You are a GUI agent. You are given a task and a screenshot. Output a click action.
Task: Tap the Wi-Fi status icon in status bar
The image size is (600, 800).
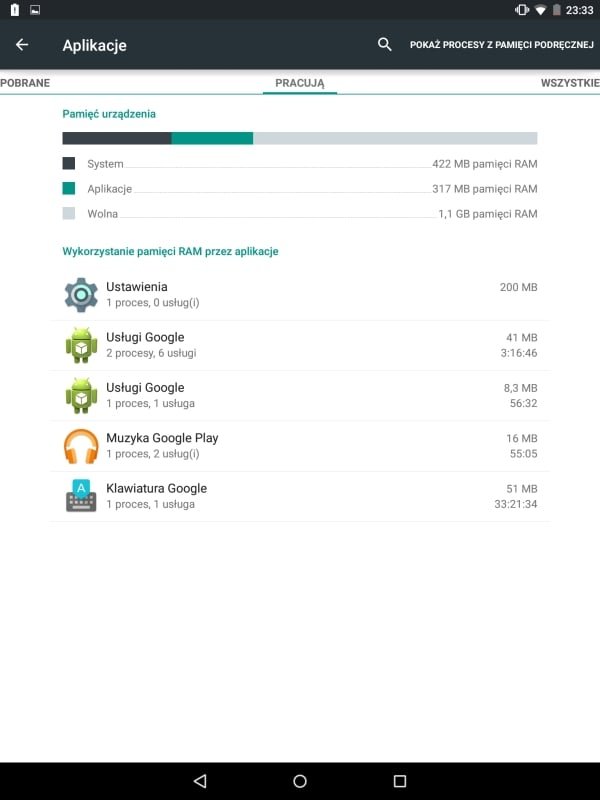click(x=540, y=10)
